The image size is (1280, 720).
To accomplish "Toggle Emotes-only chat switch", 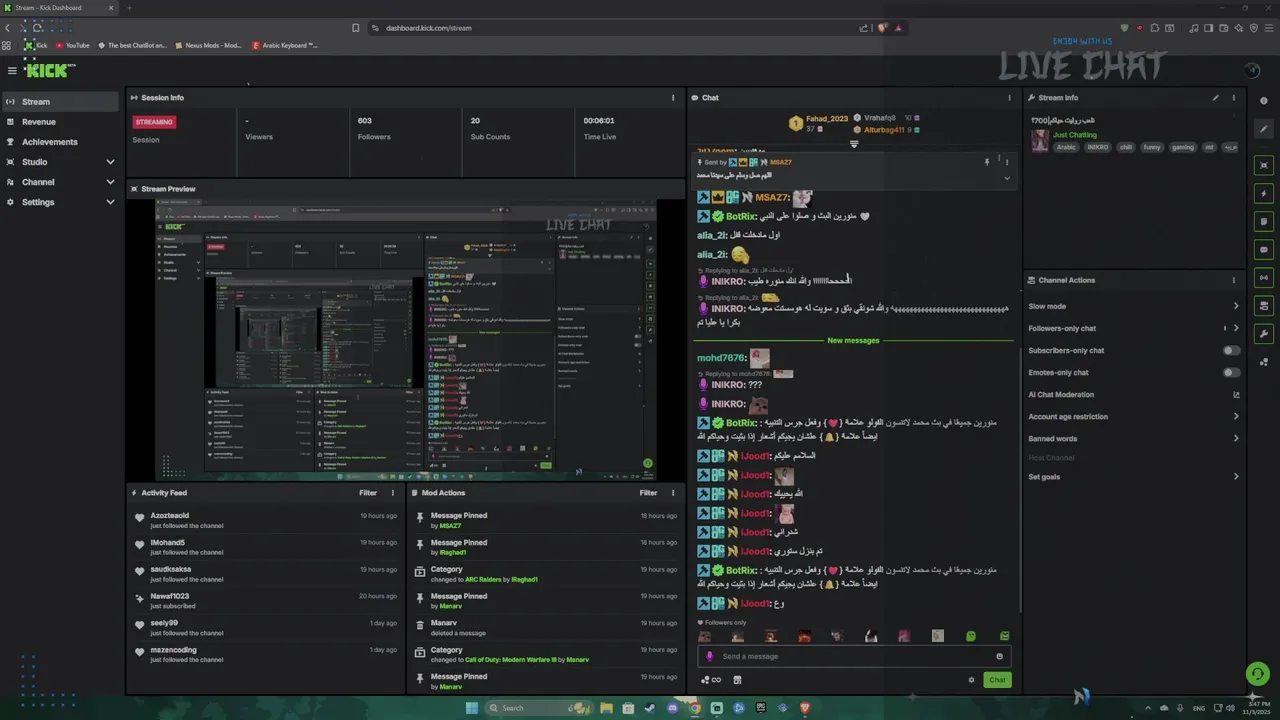I will point(1232,373).
